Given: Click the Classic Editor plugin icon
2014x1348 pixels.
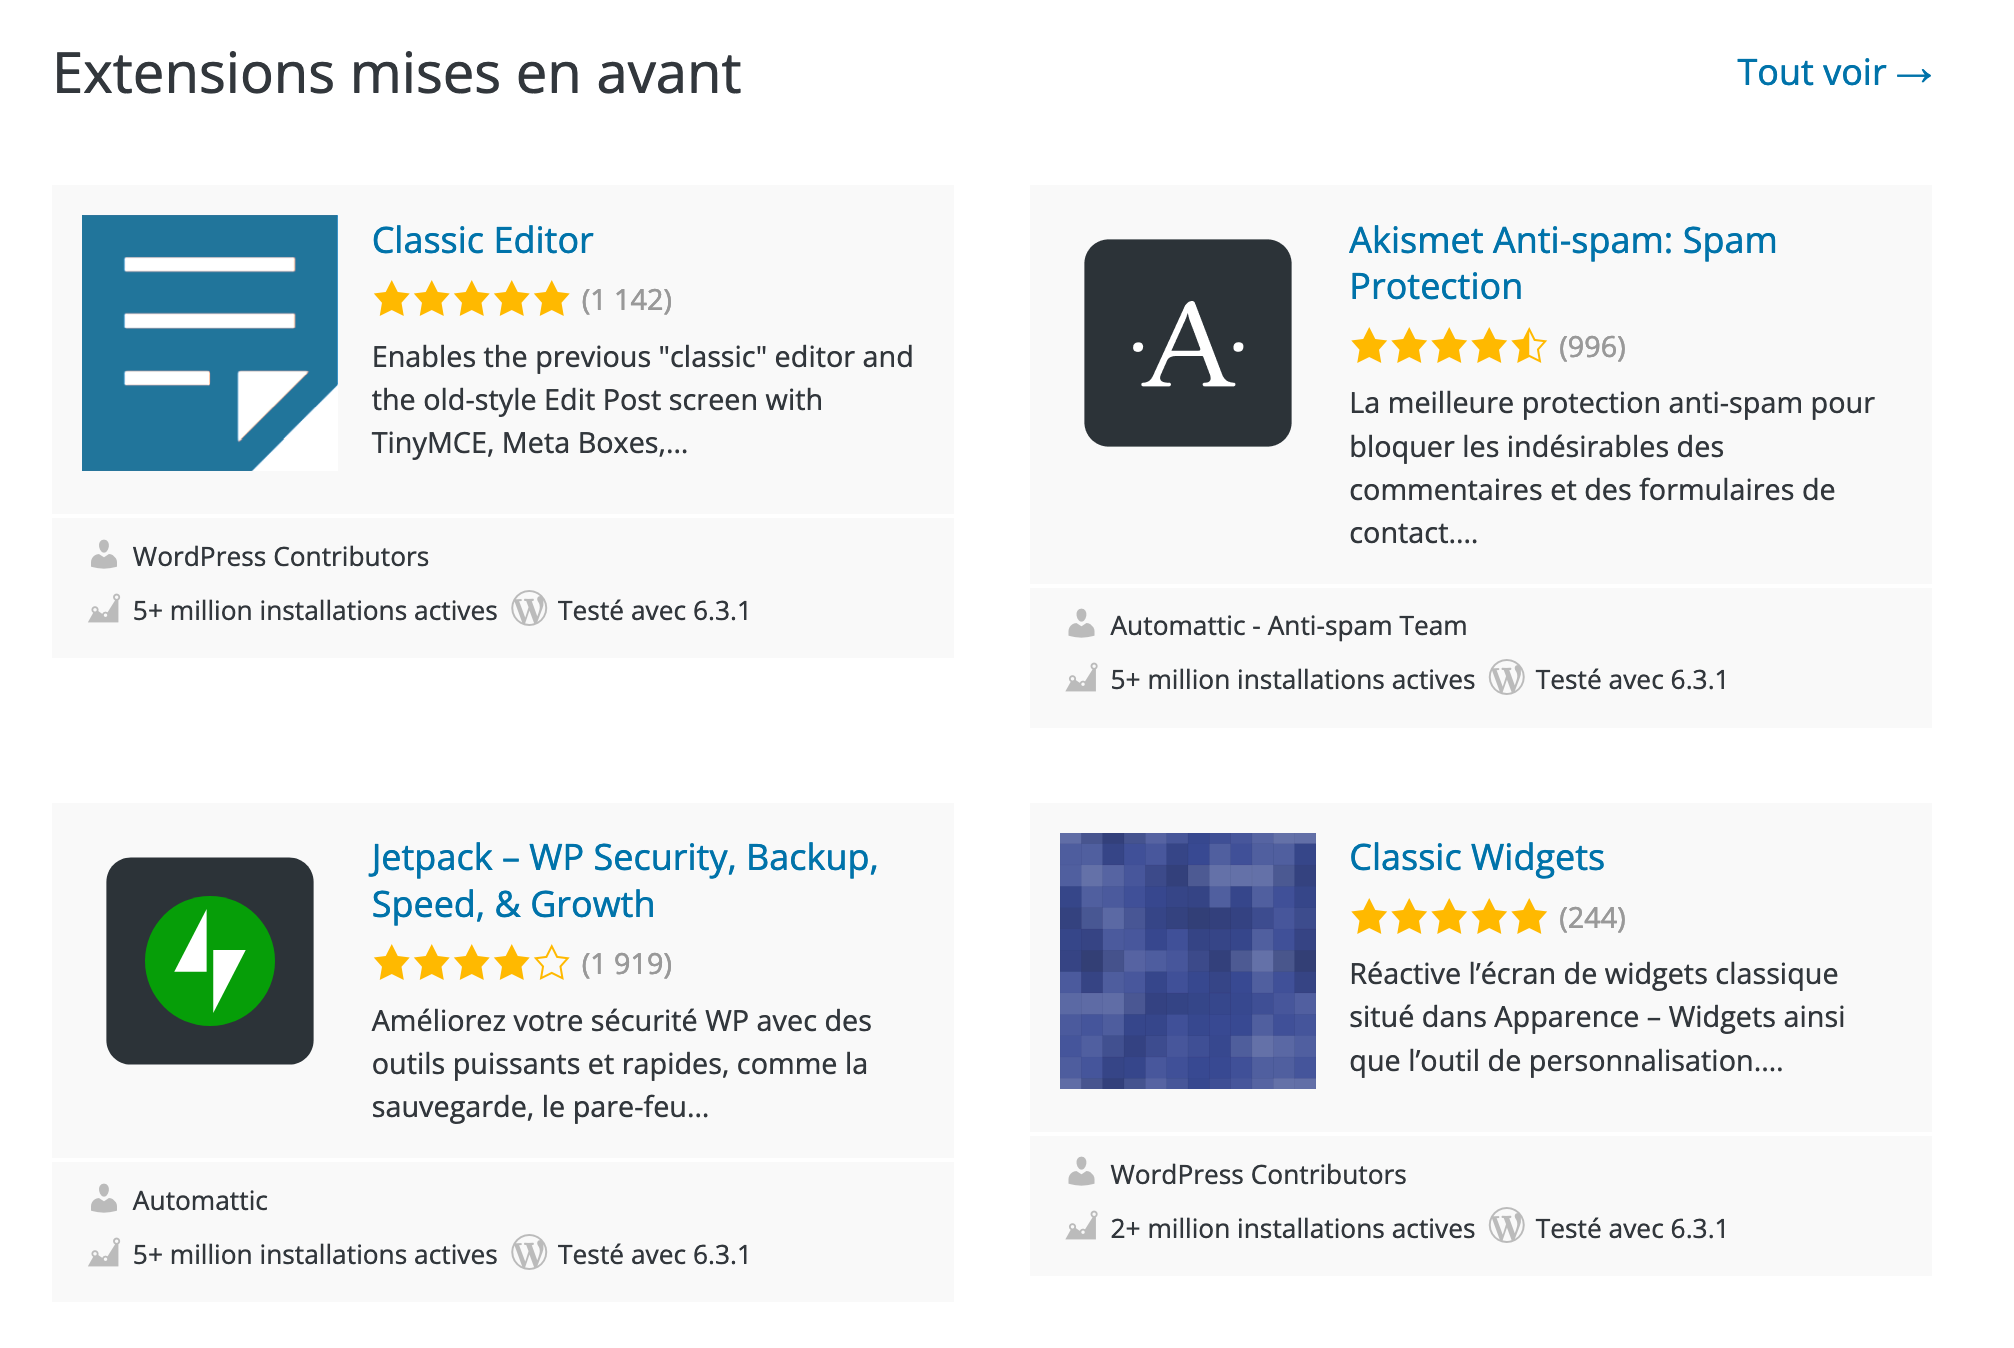Looking at the screenshot, I should pos(209,342).
